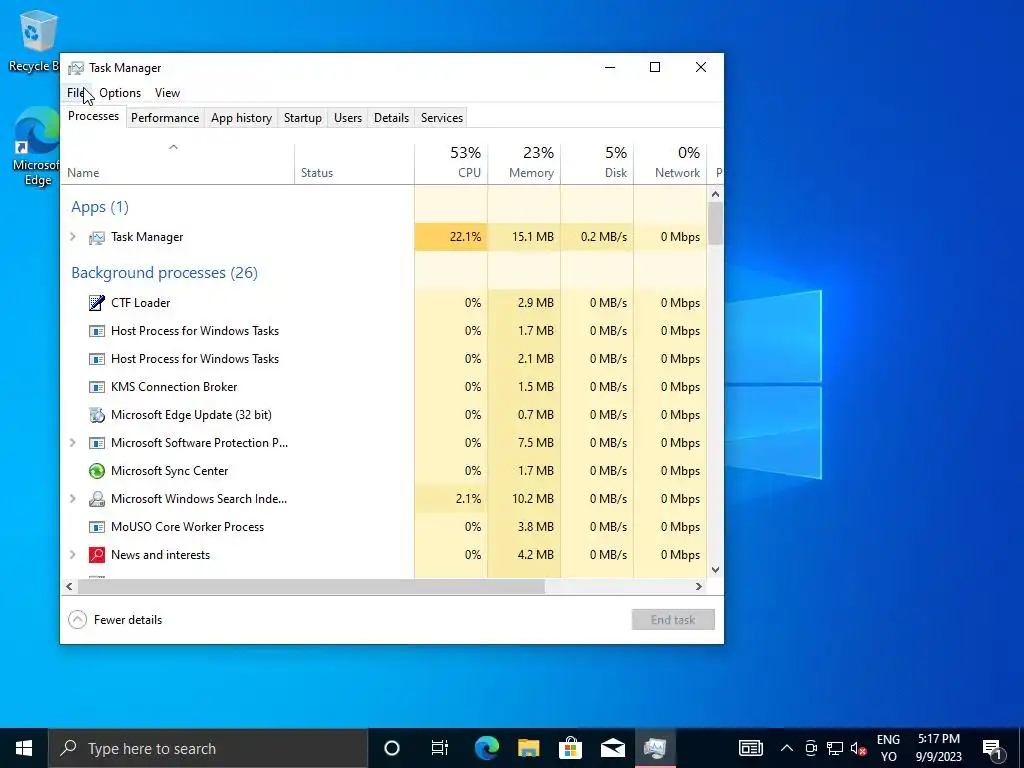
Task: Click the vertical scrollbar up arrow
Action: click(x=715, y=194)
